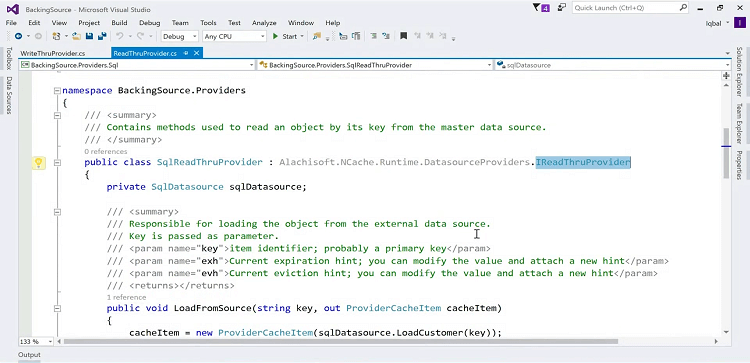The width and height of the screenshot is (750, 363).
Task: Open the Start button dropdown arrow
Action: tap(302, 36)
